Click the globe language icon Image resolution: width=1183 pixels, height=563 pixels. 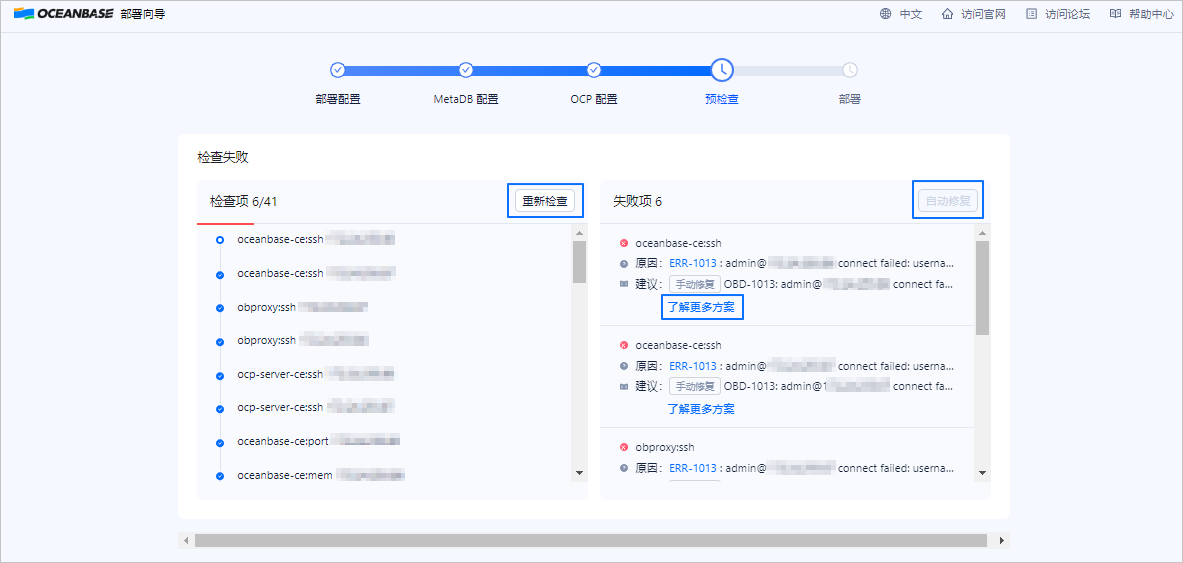pyautogui.click(x=885, y=14)
